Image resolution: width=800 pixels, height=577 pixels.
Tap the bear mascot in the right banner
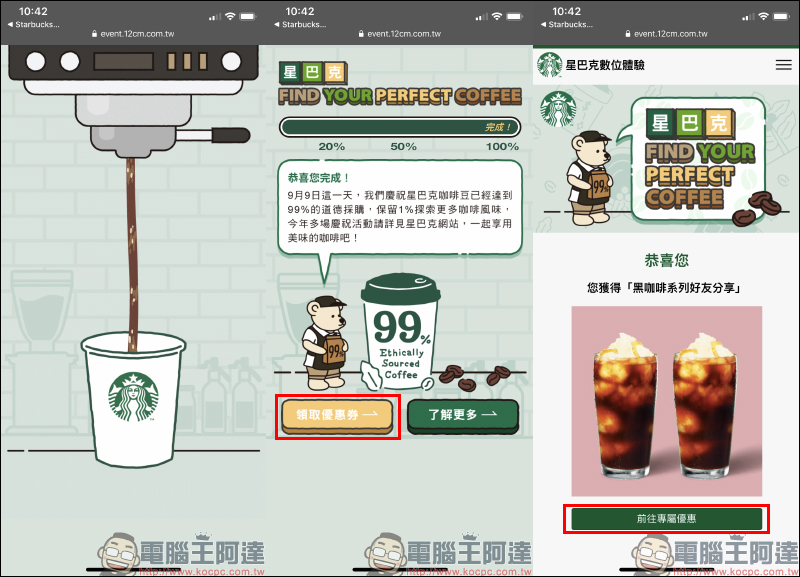(x=591, y=179)
